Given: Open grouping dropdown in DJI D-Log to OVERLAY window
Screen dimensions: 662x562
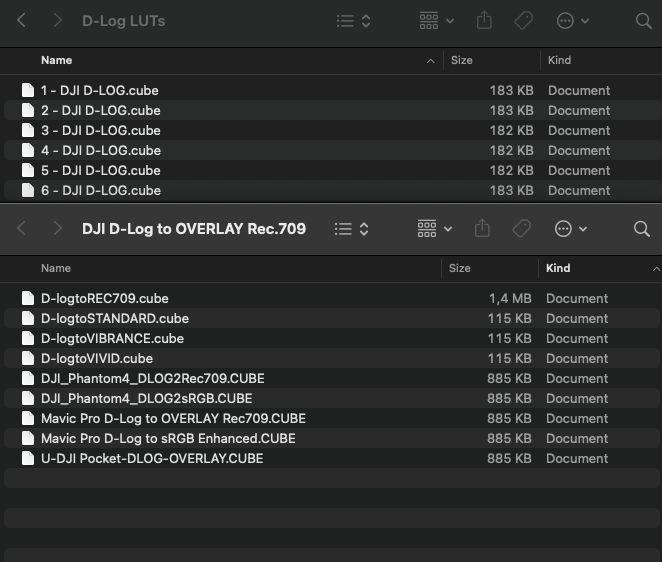Looking at the screenshot, I should tap(435, 229).
